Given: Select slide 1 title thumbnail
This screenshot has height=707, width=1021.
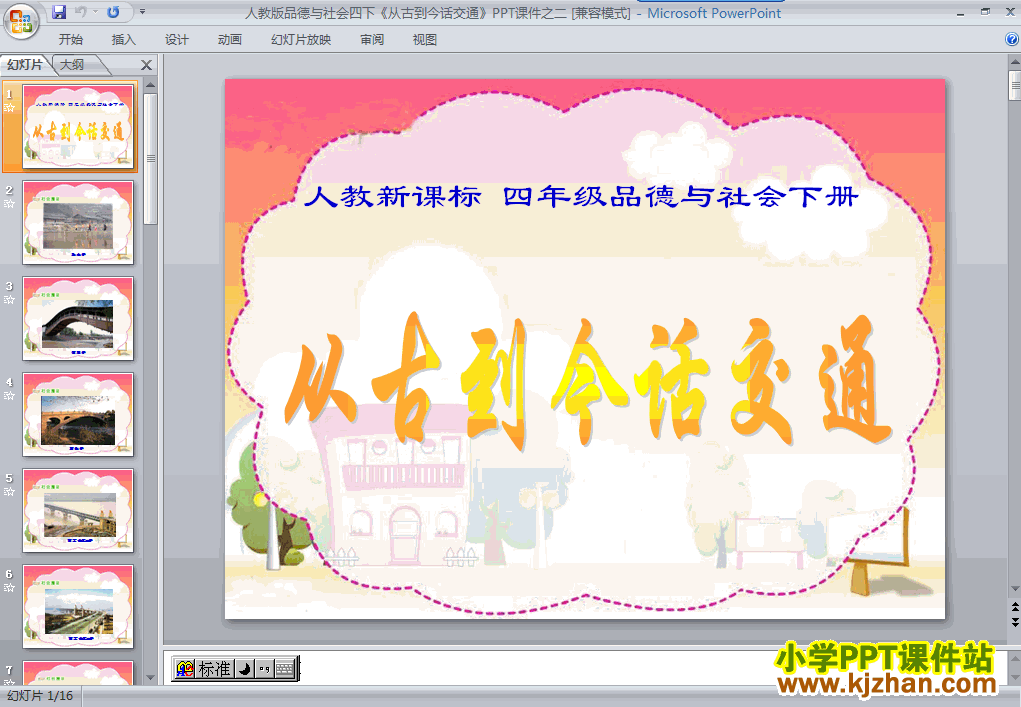Looking at the screenshot, I should [x=78, y=127].
